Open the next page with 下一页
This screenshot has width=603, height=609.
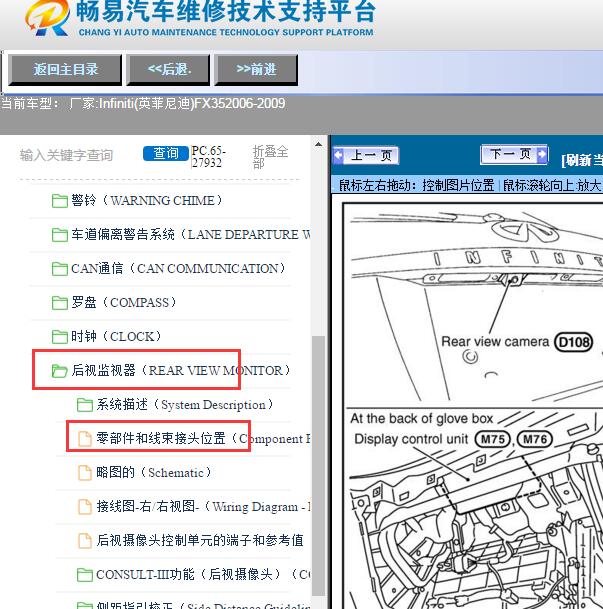click(x=514, y=154)
